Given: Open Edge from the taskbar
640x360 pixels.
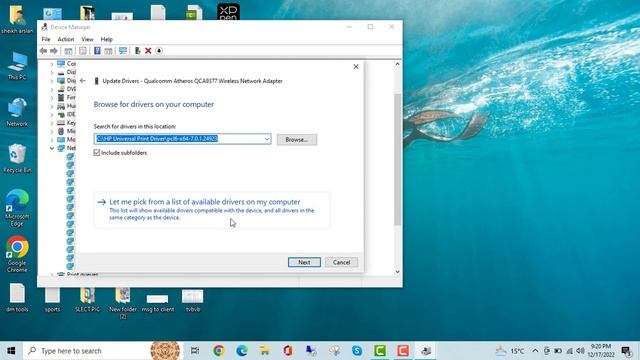Looking at the screenshot, I should point(242,351).
